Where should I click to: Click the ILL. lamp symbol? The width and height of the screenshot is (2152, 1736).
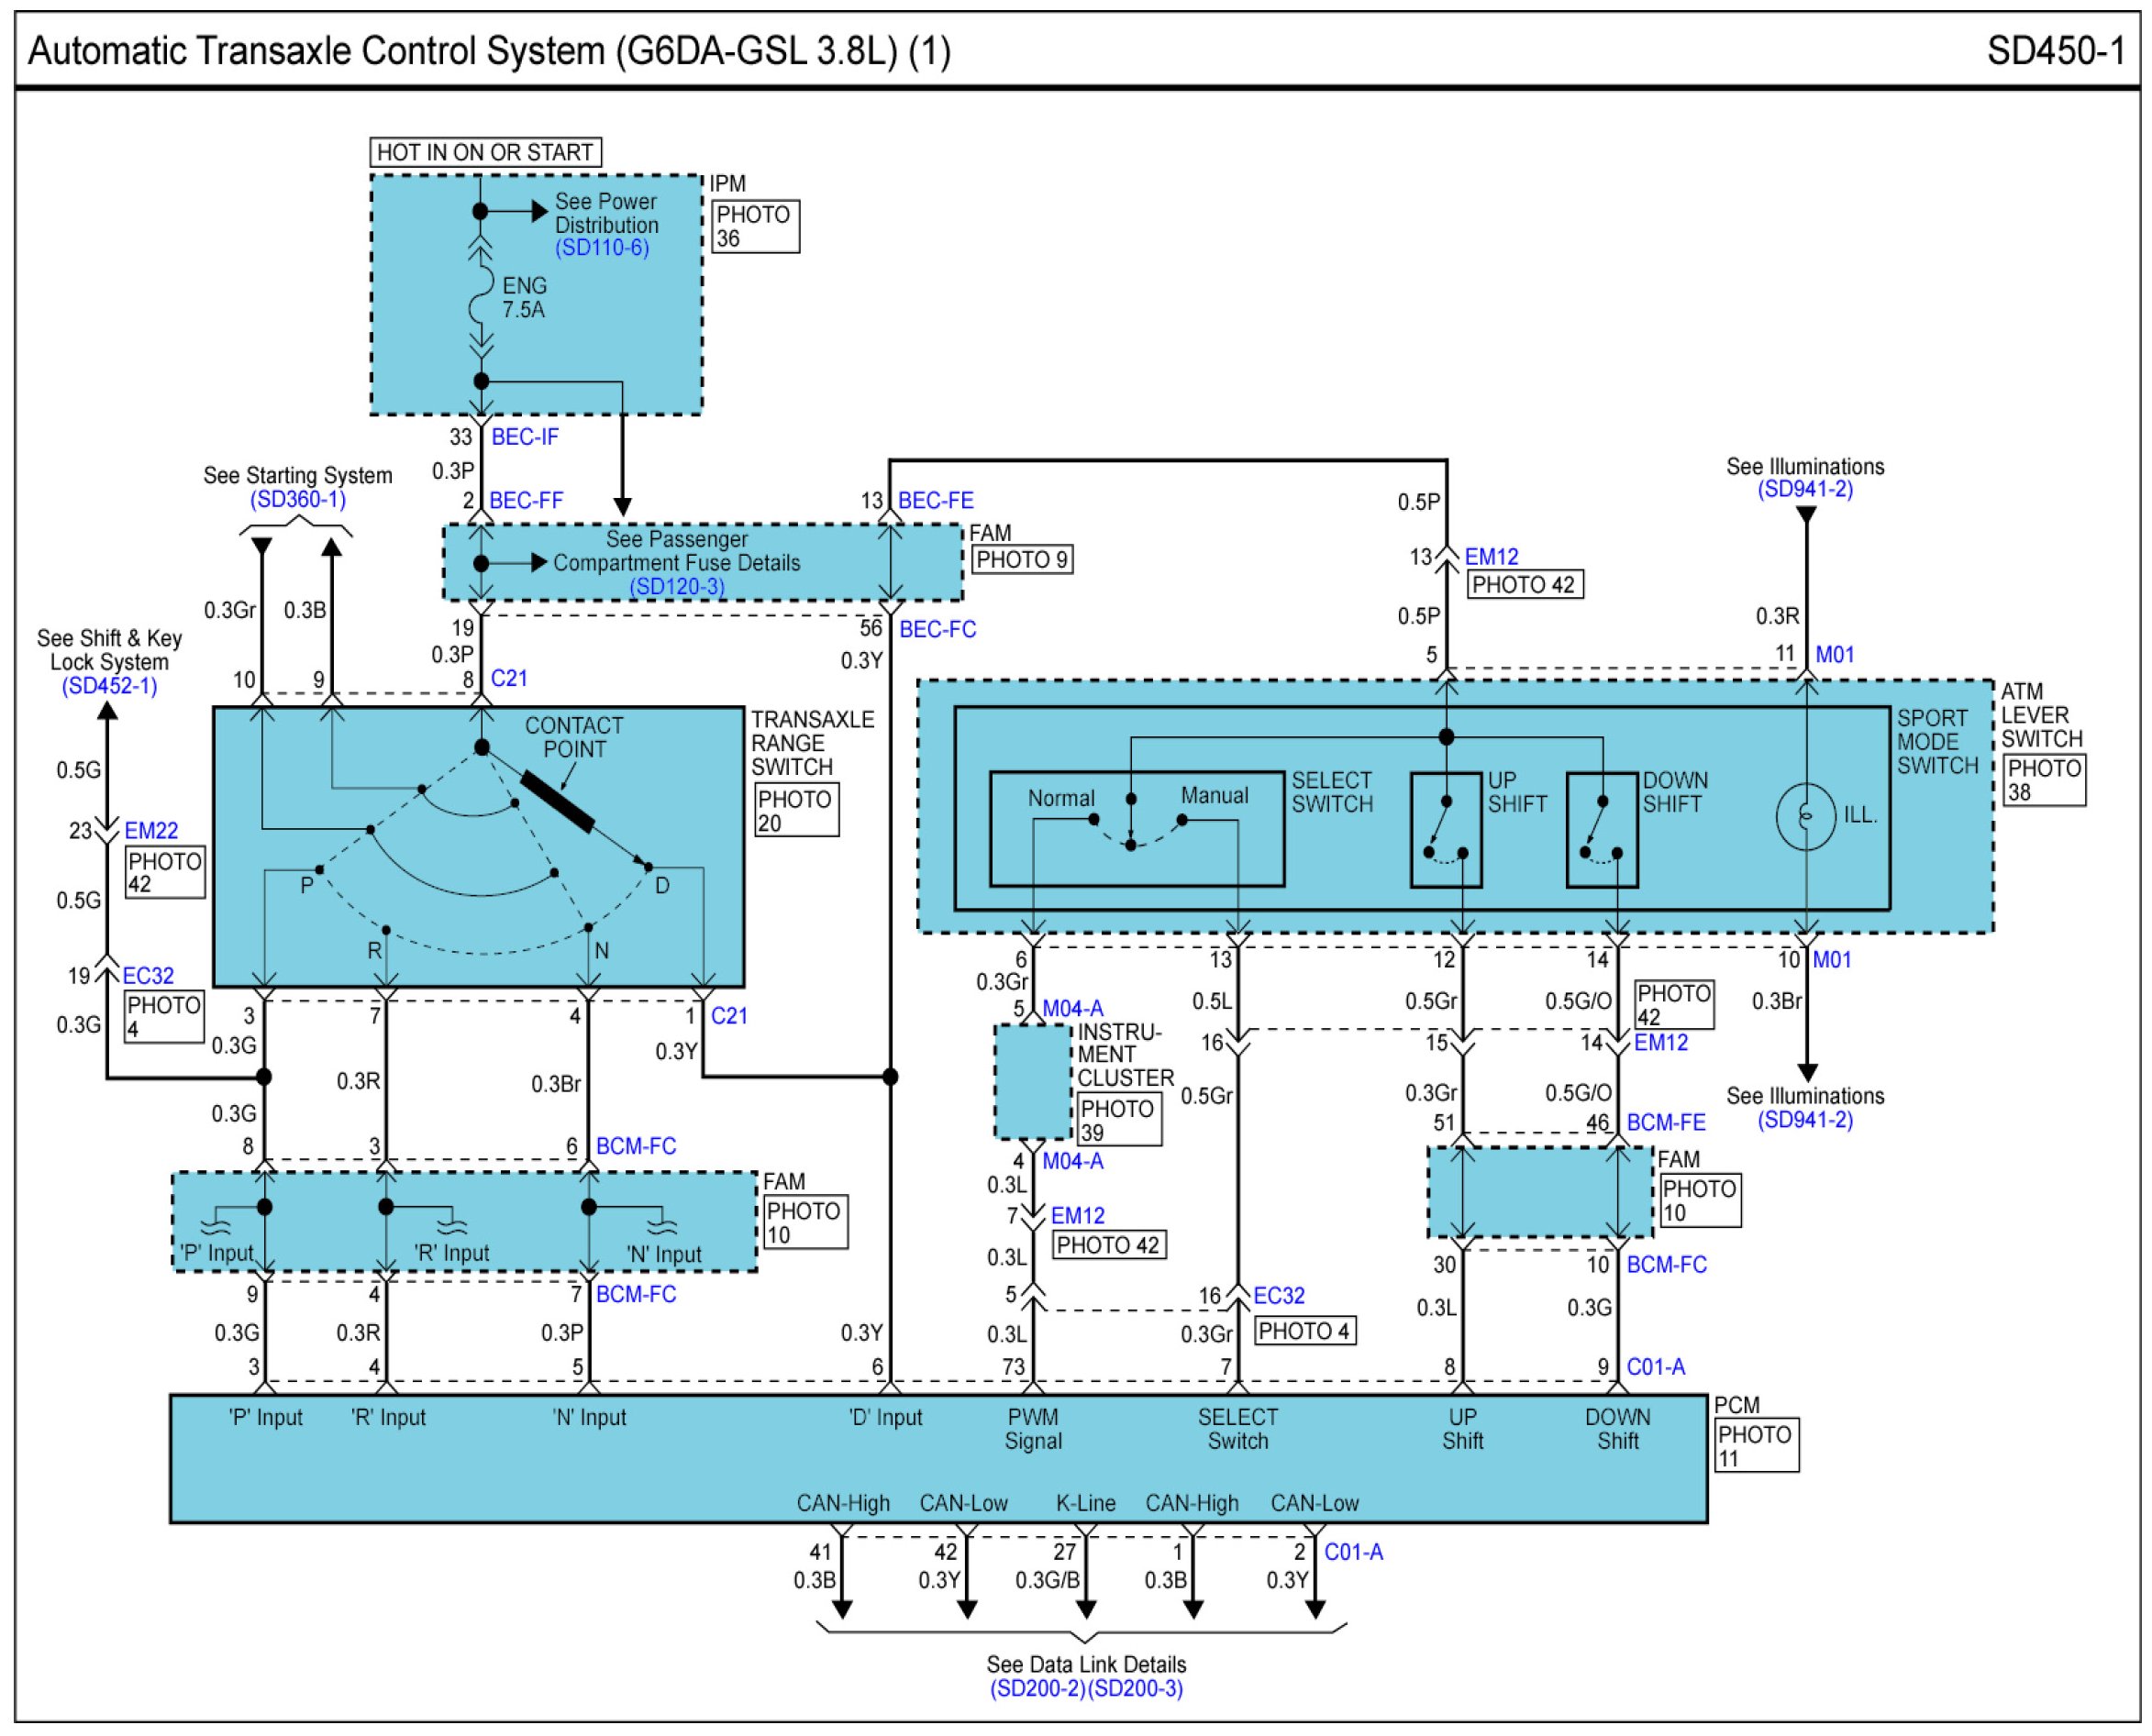(x=1805, y=816)
